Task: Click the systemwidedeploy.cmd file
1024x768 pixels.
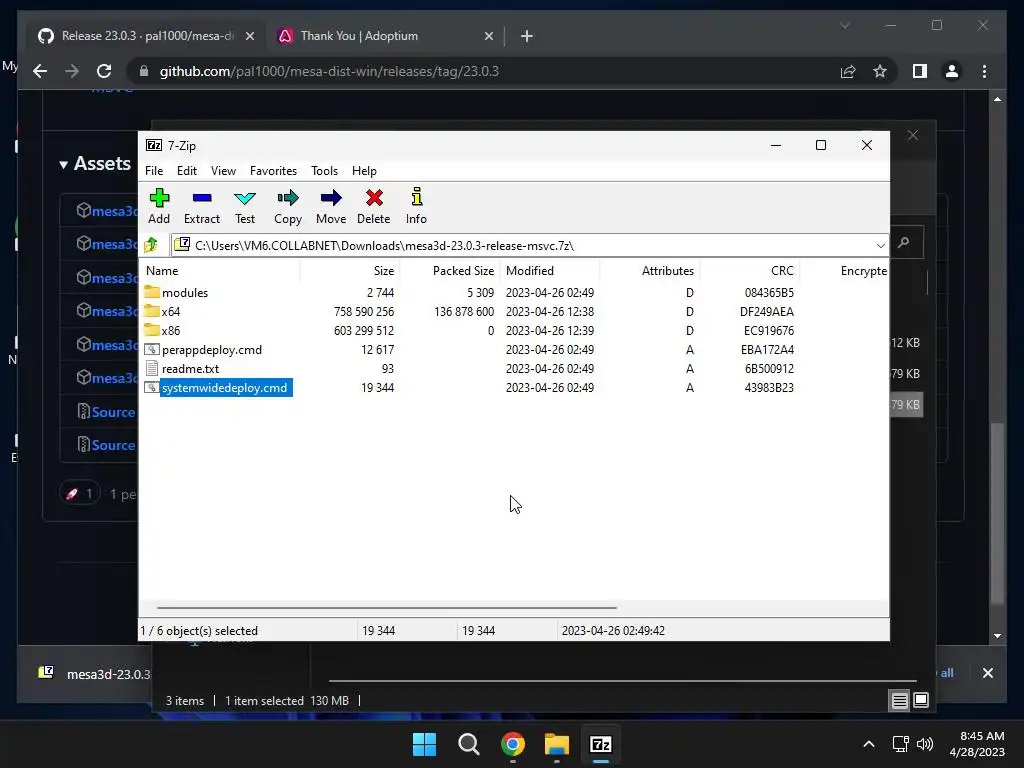Action: [218, 388]
